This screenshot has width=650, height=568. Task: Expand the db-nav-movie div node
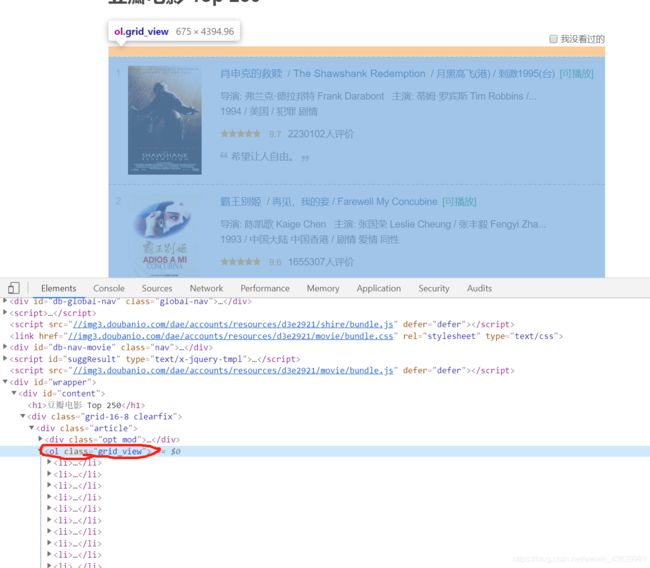coord(5,347)
